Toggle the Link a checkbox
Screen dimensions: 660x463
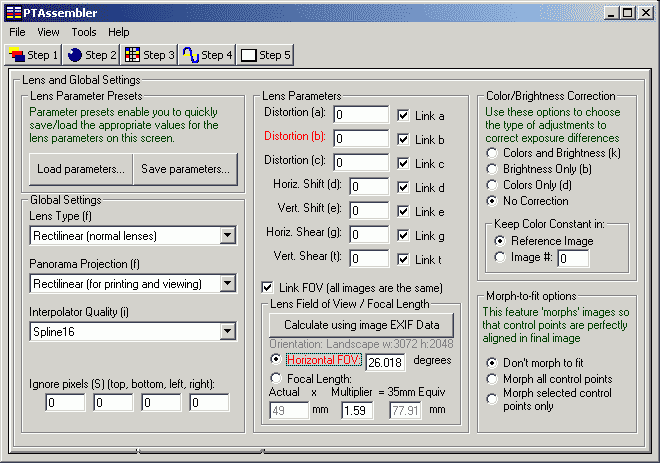[403, 115]
